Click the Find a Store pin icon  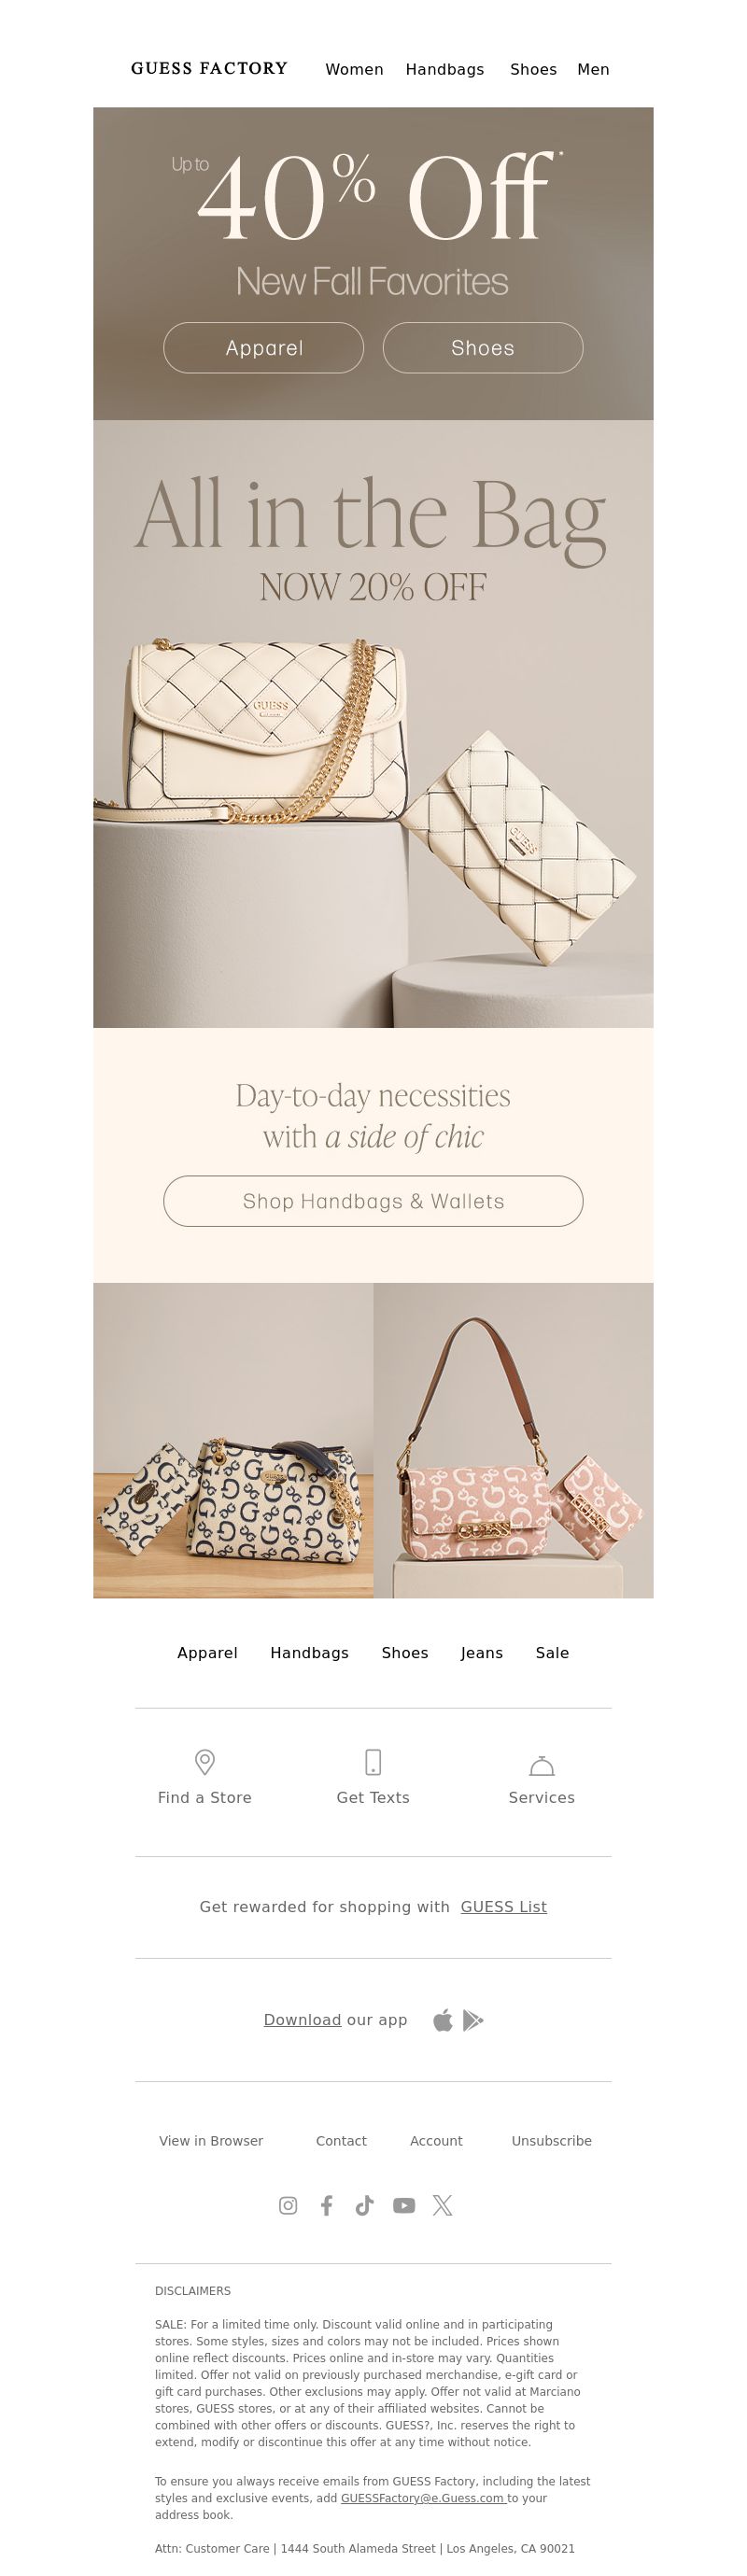205,1761
